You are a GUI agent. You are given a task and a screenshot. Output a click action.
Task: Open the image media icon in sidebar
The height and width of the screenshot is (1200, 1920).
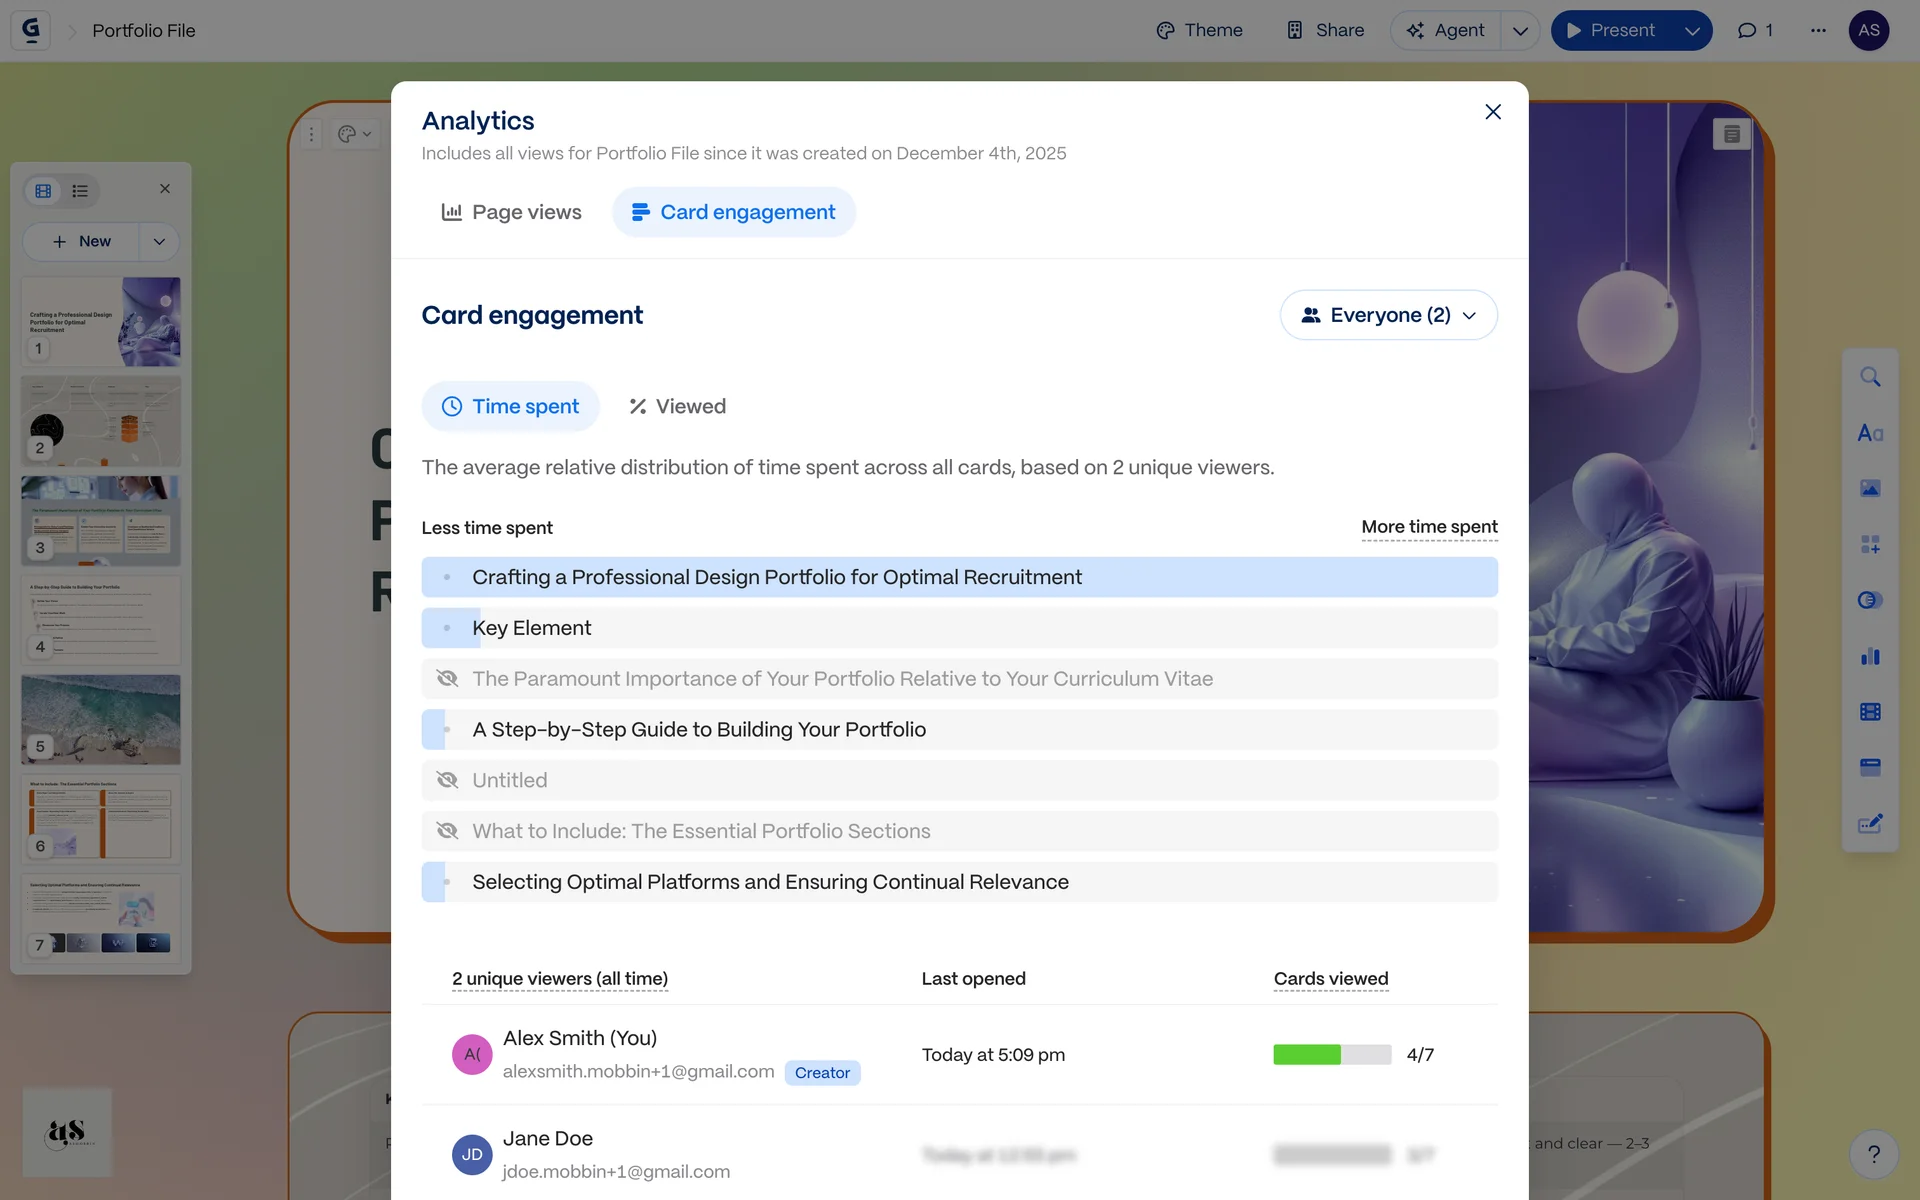click(x=1870, y=488)
